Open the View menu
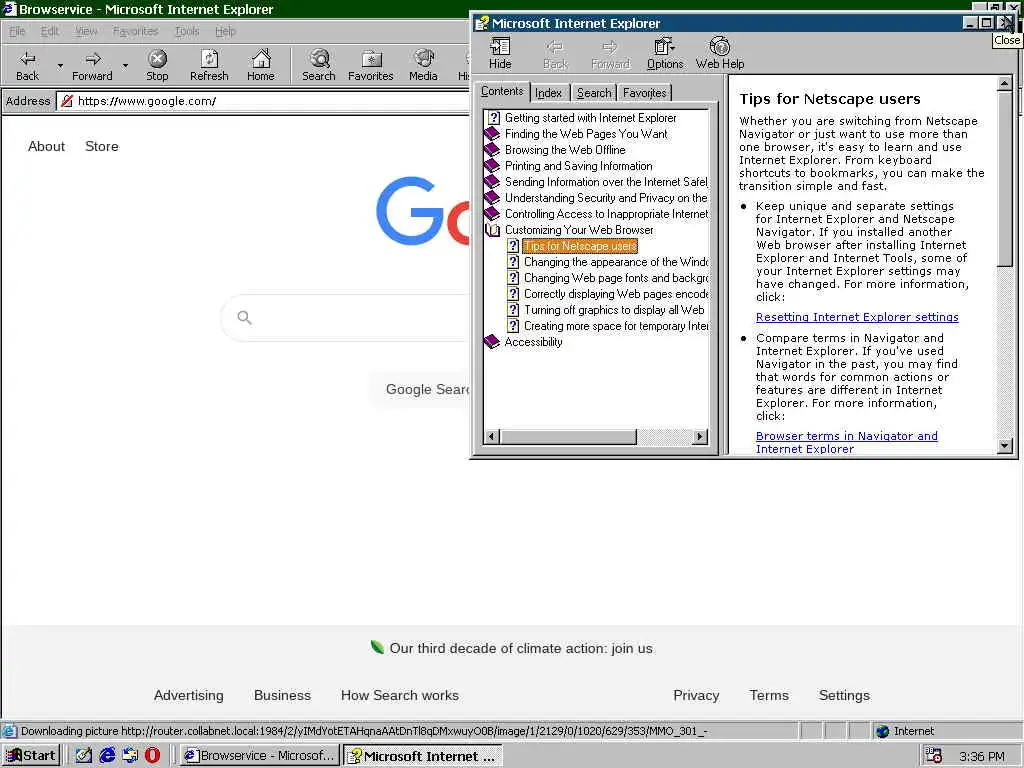Screen dimensions: 1024x768 point(86,31)
